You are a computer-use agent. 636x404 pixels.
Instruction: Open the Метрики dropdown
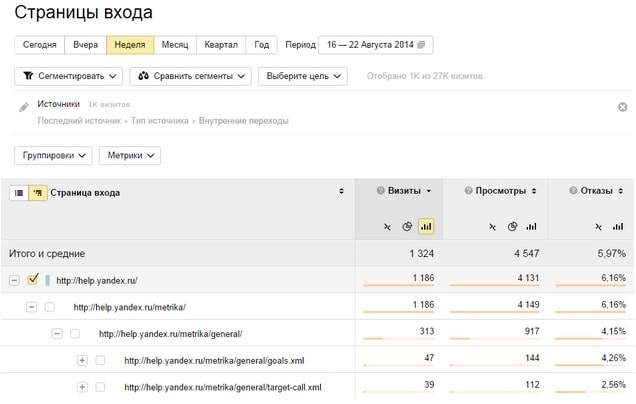tap(130, 155)
